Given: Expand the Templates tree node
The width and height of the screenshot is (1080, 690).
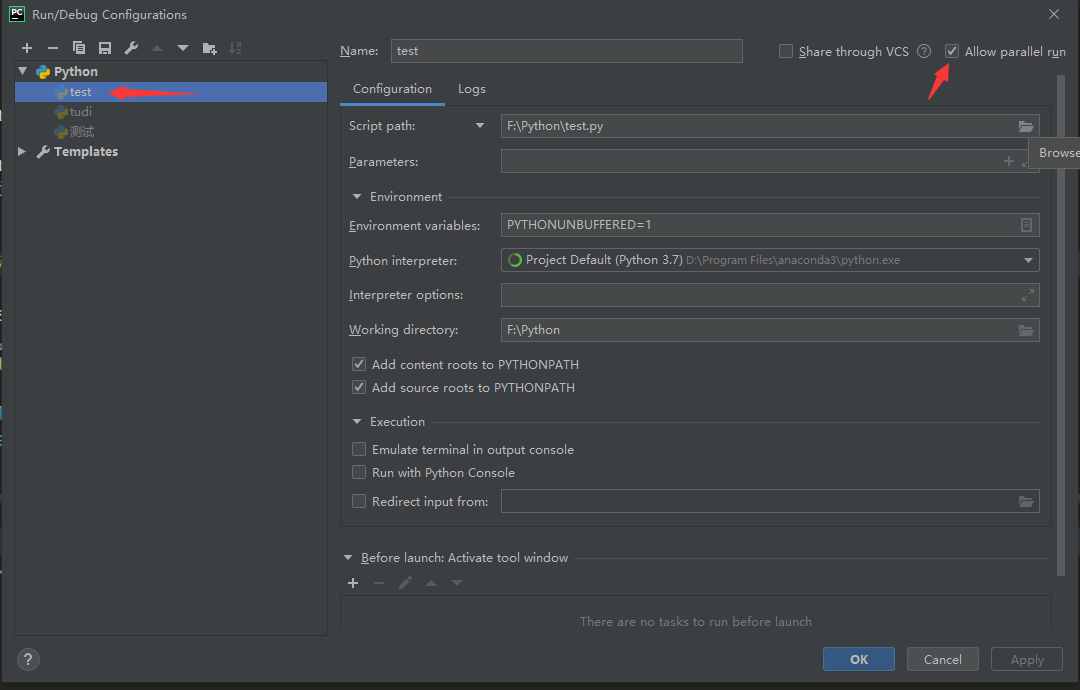Looking at the screenshot, I should (x=22, y=152).
